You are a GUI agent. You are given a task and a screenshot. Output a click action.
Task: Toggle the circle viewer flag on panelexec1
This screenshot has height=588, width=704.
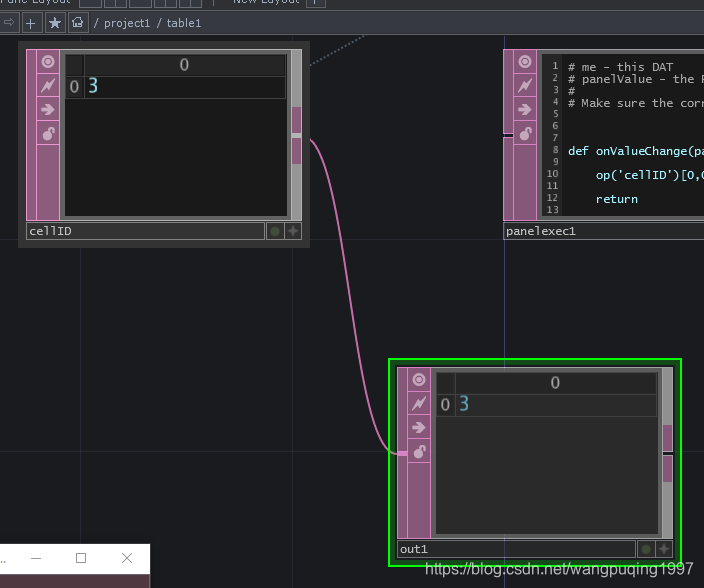[525, 61]
